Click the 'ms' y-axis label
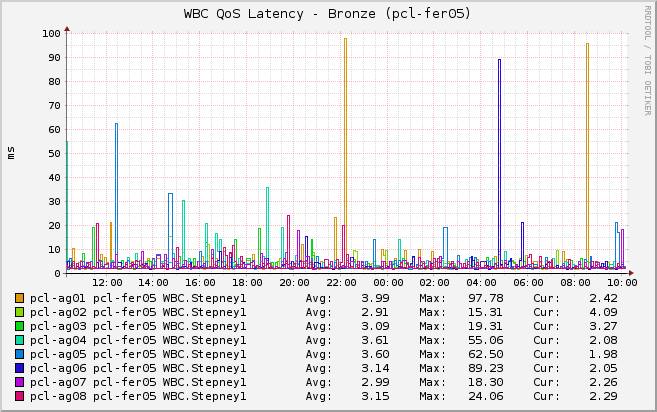 pyautogui.click(x=11, y=152)
